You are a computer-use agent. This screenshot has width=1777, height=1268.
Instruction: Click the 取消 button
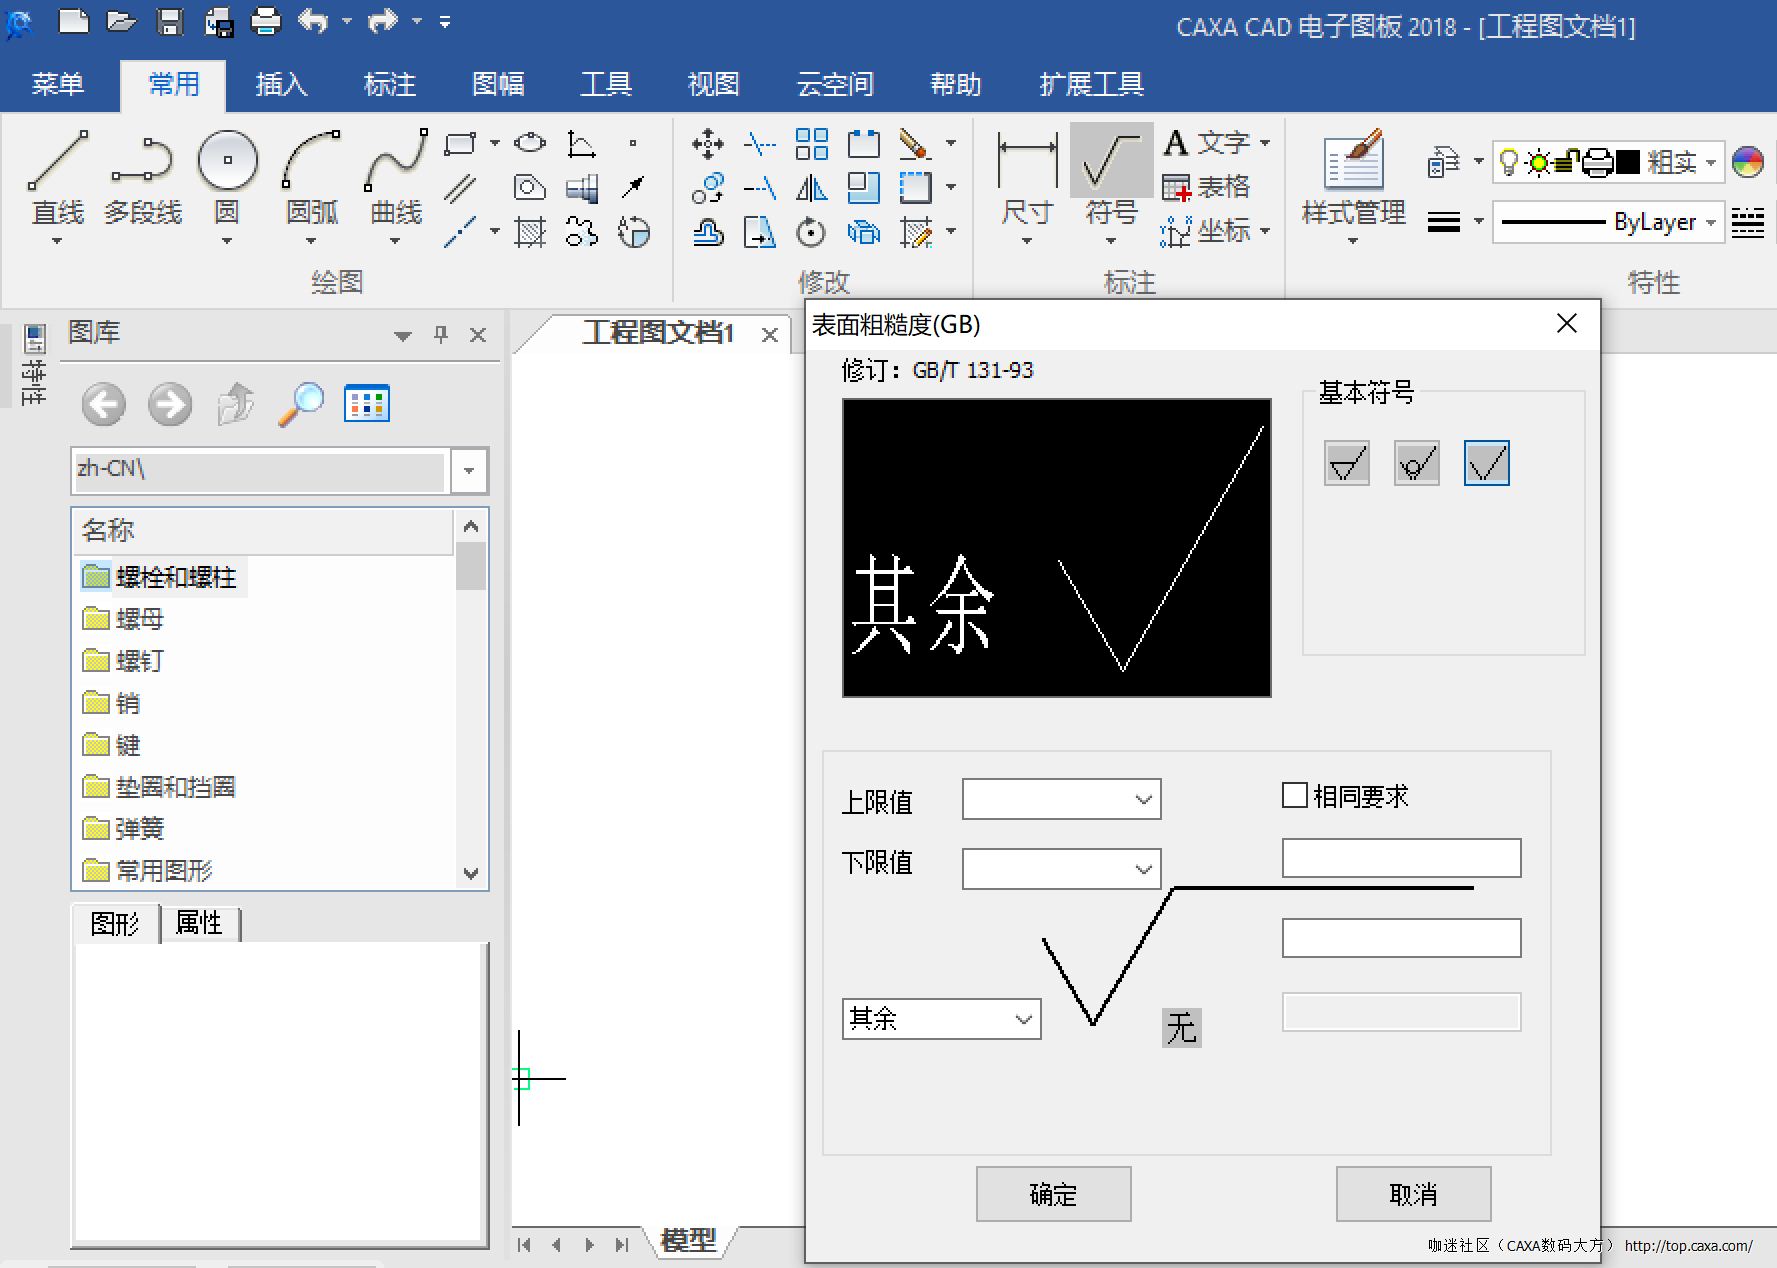(1413, 1194)
